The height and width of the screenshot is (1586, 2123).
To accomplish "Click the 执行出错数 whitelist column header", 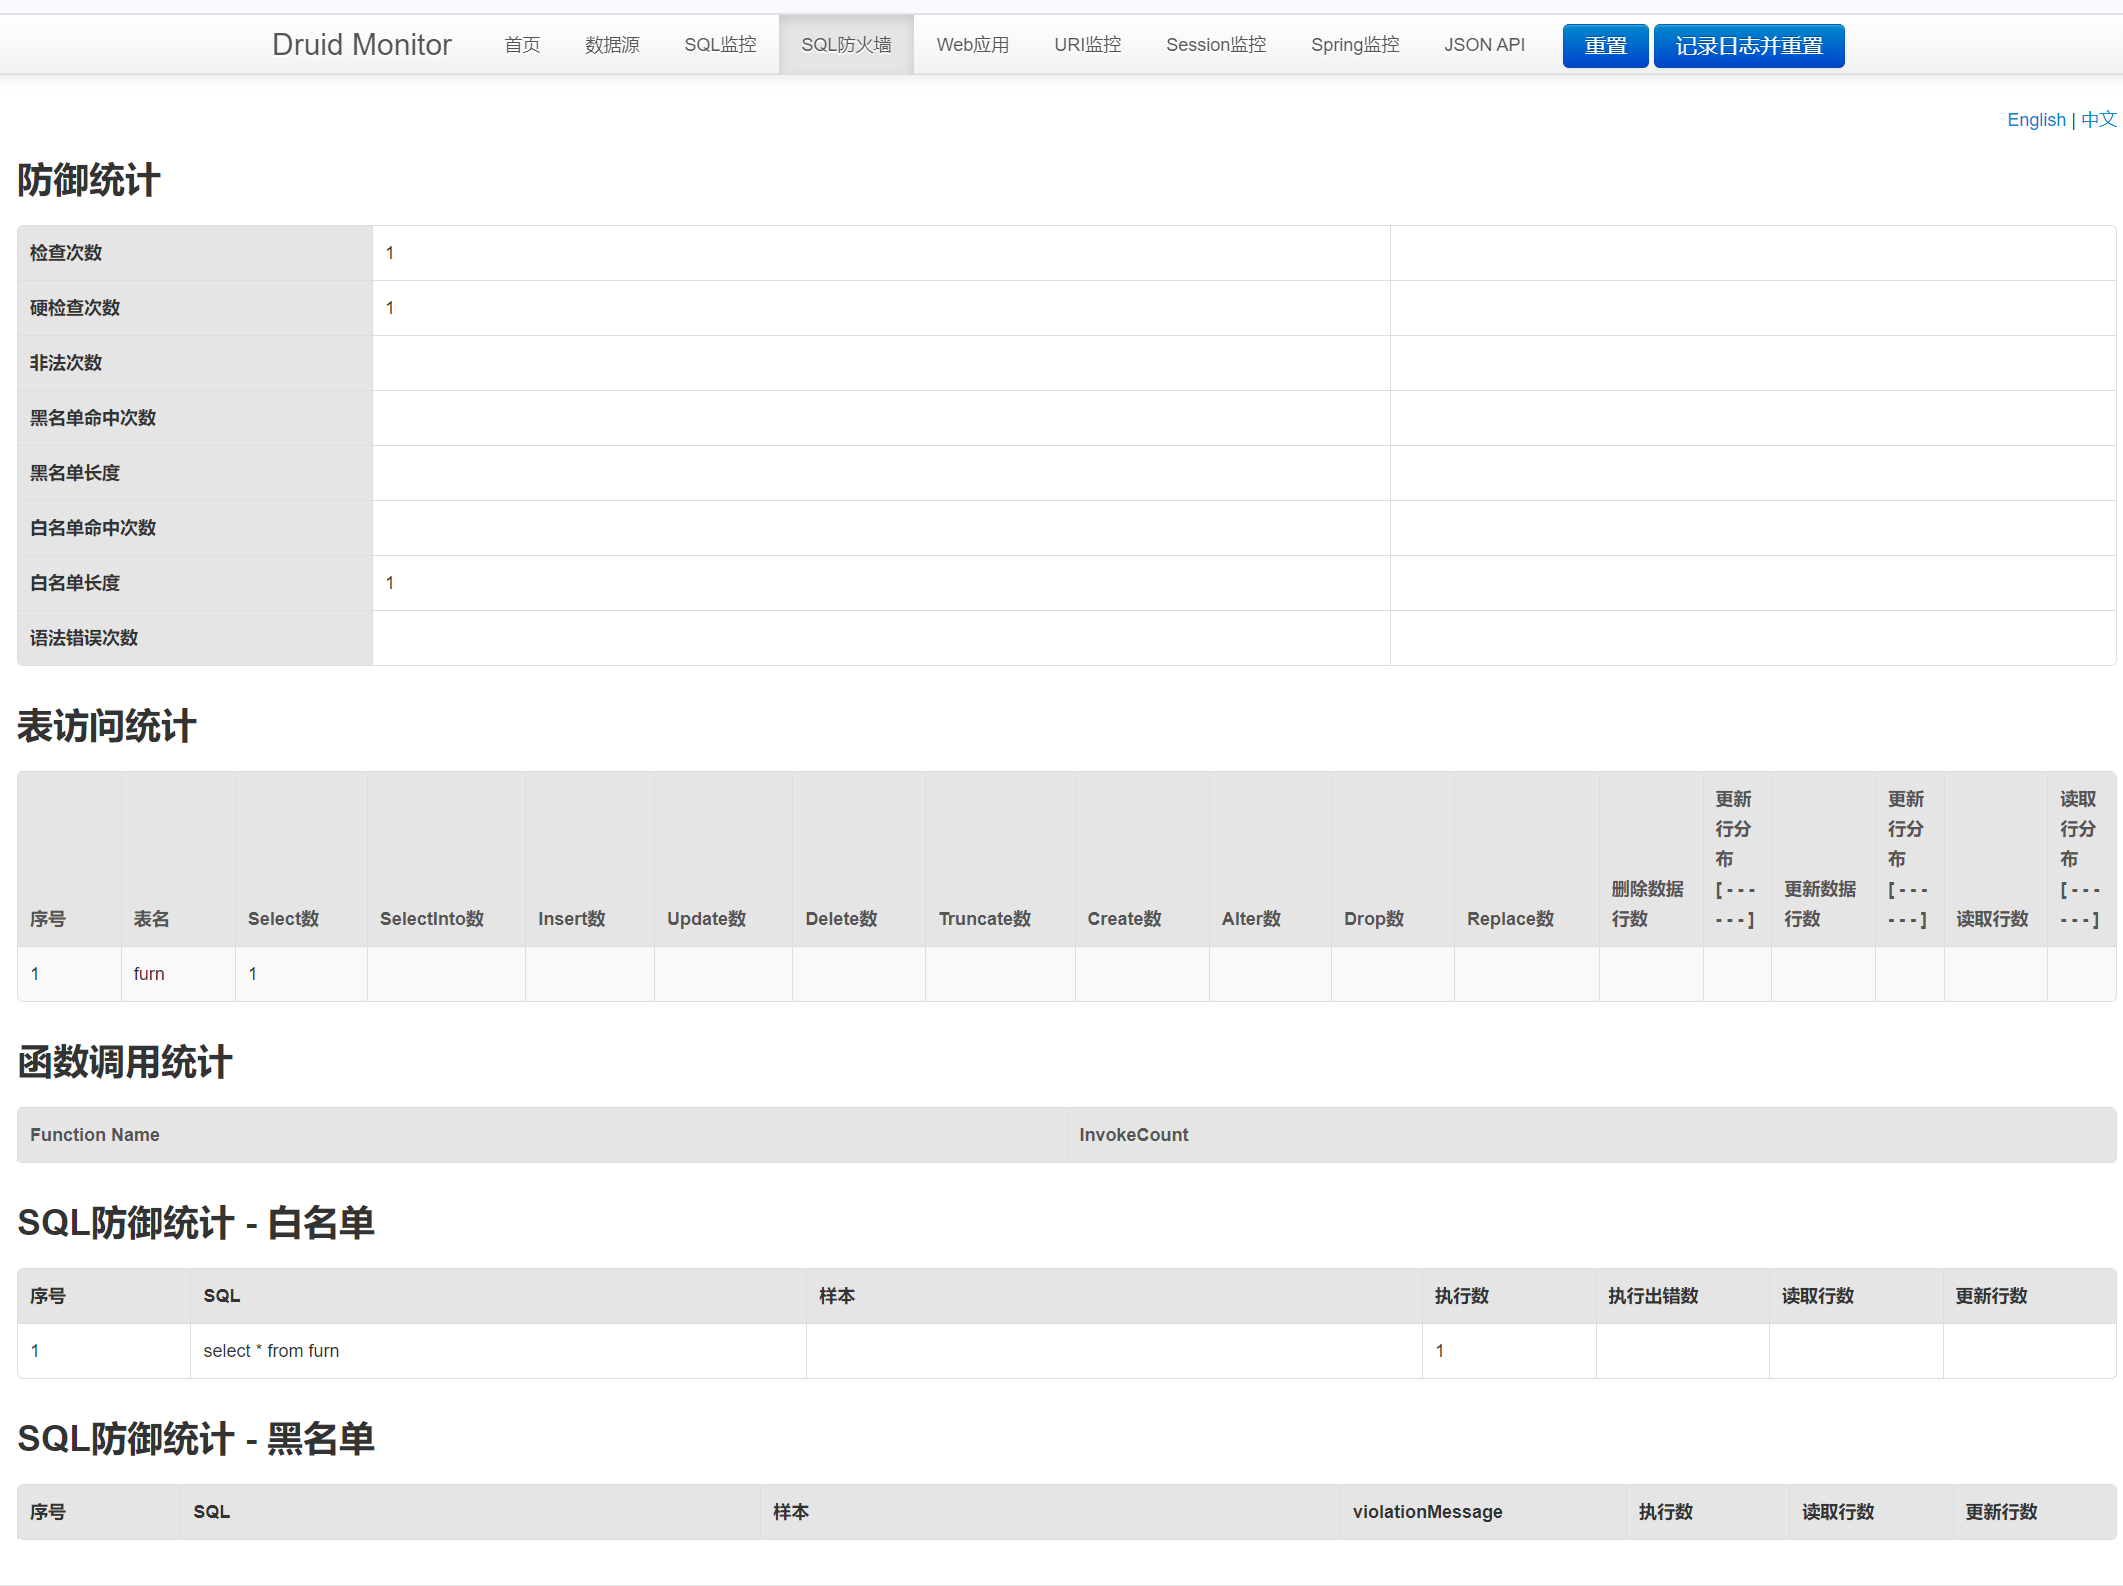I will coord(1653,1296).
